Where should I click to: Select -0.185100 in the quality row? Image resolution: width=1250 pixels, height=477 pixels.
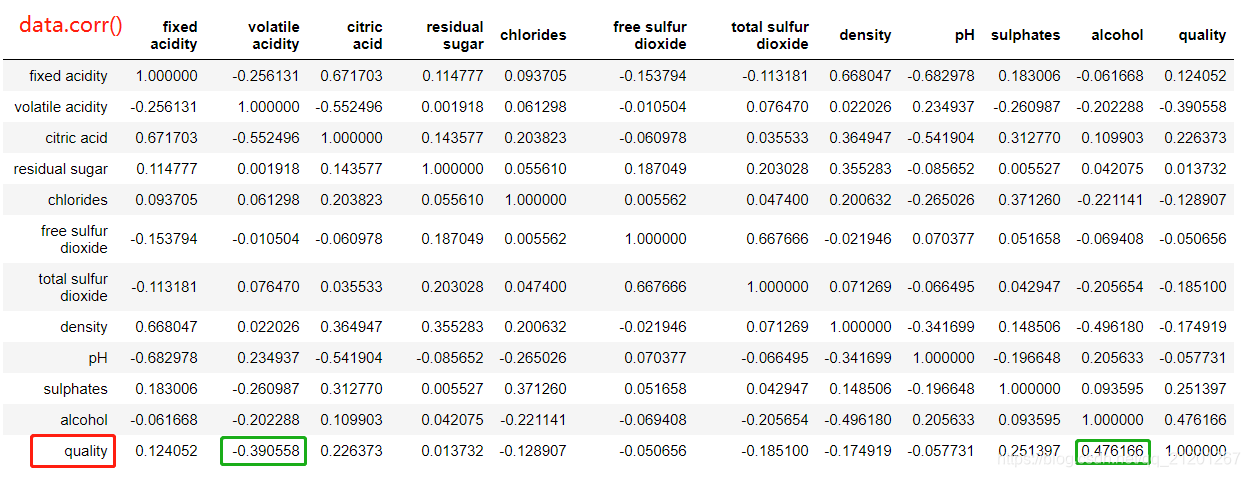pos(775,451)
